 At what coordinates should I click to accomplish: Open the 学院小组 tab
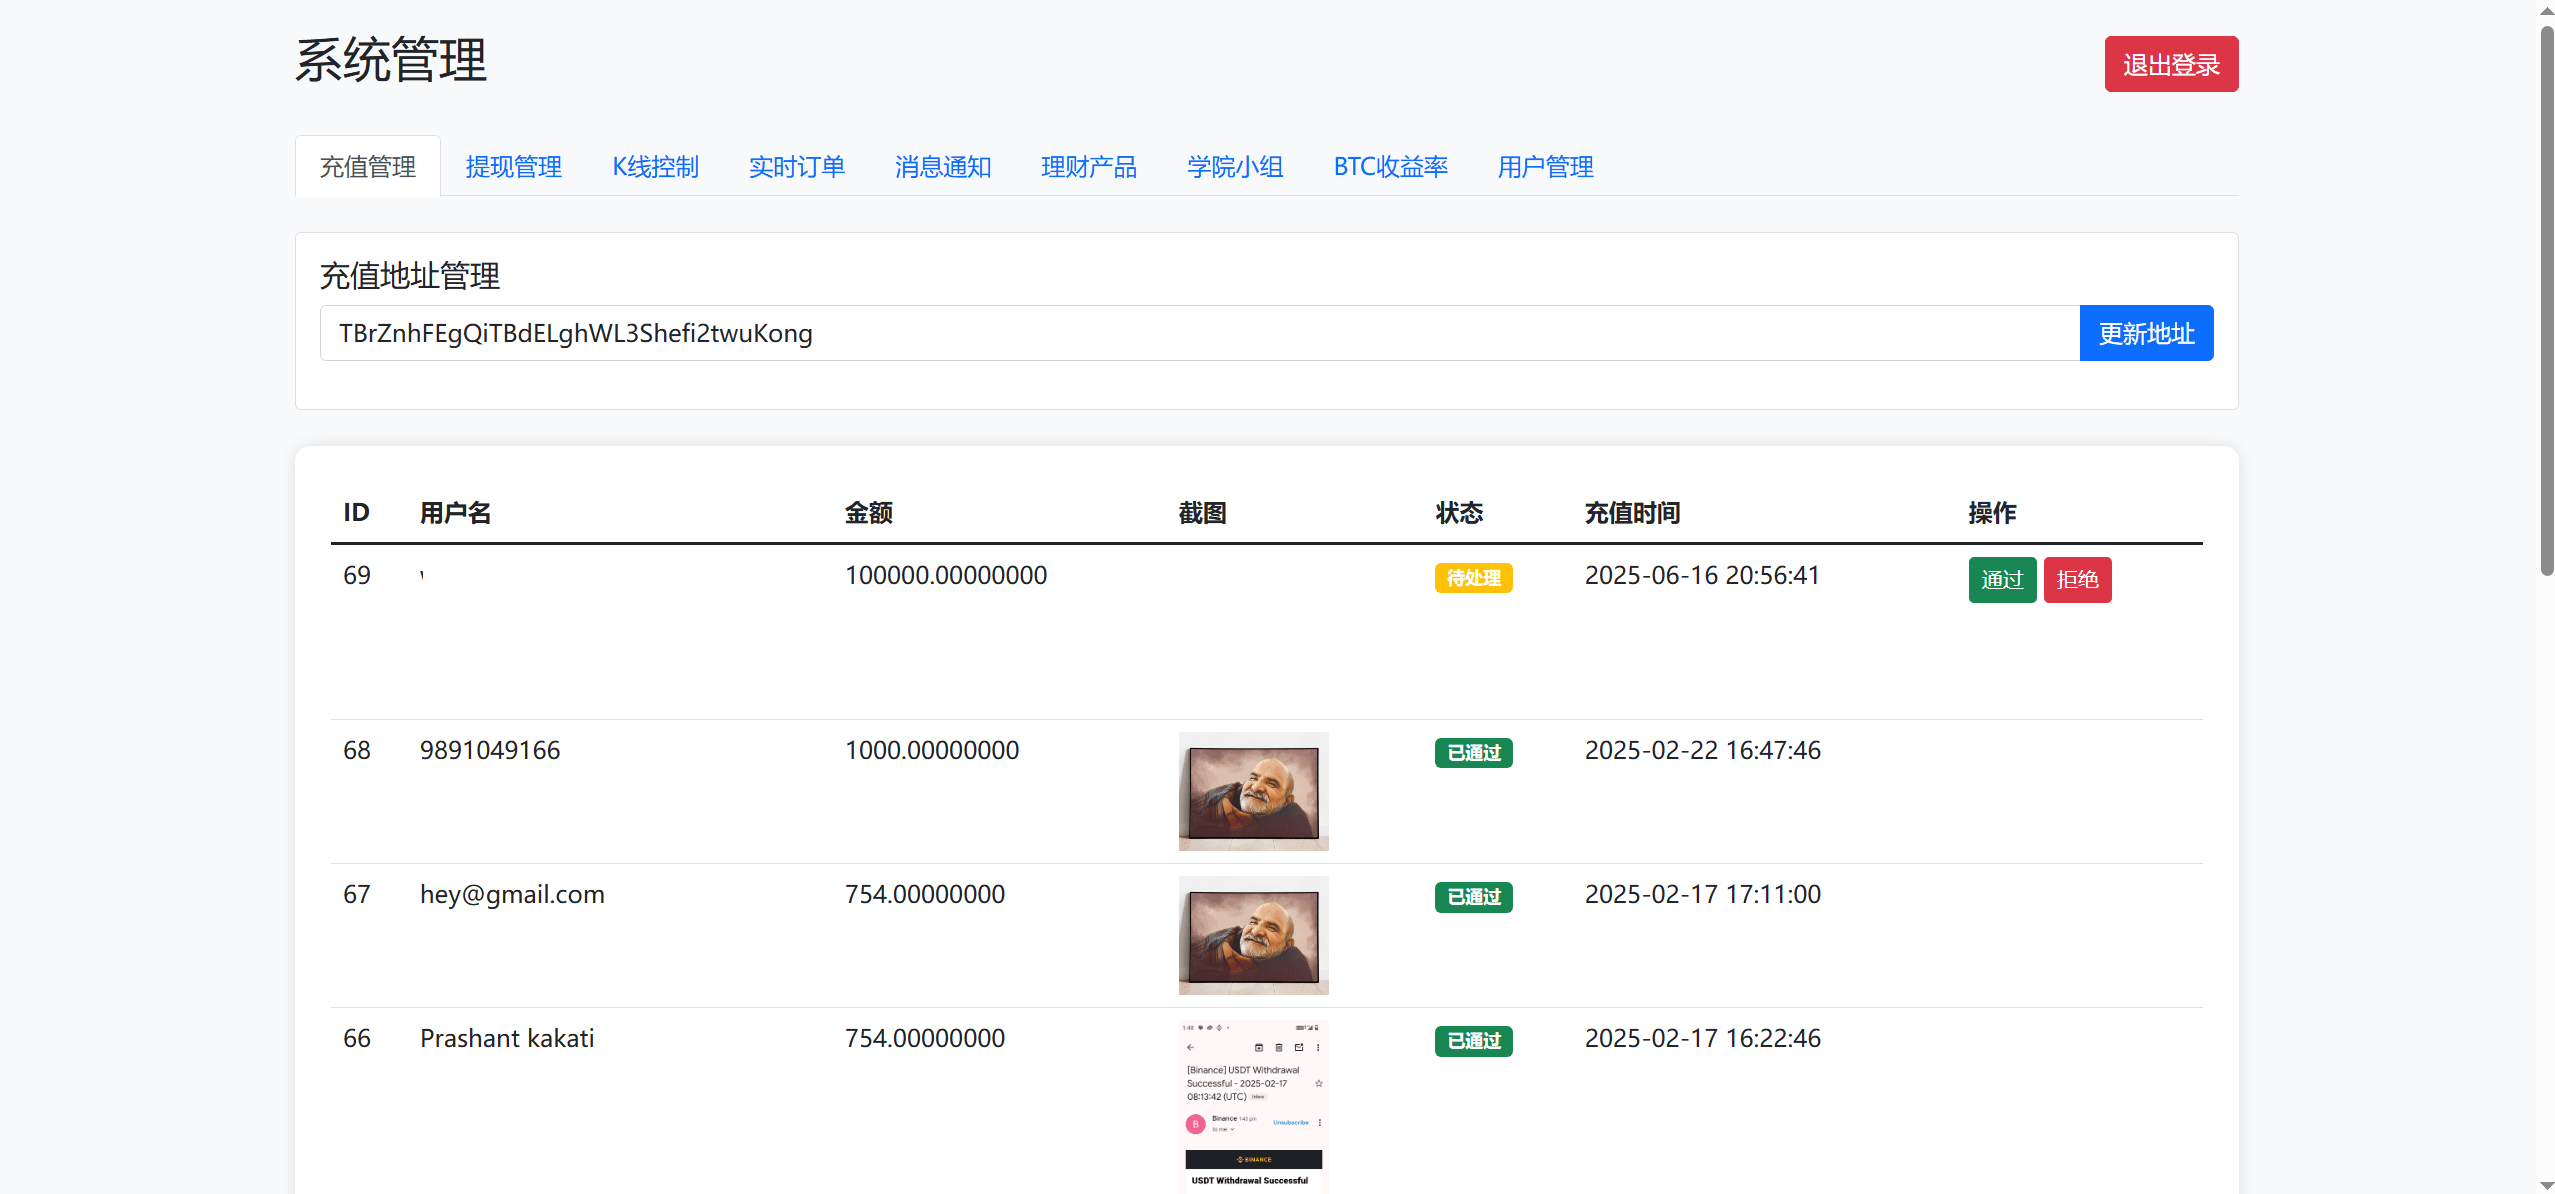(x=1234, y=167)
